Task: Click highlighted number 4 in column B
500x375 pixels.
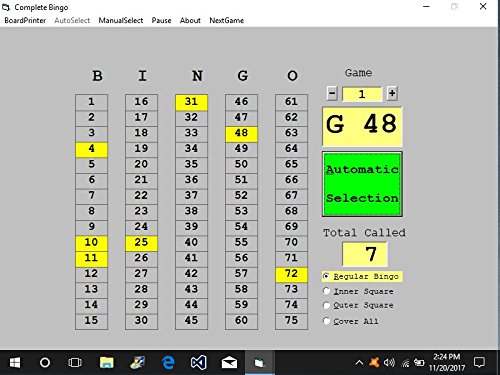Action: tap(91, 150)
